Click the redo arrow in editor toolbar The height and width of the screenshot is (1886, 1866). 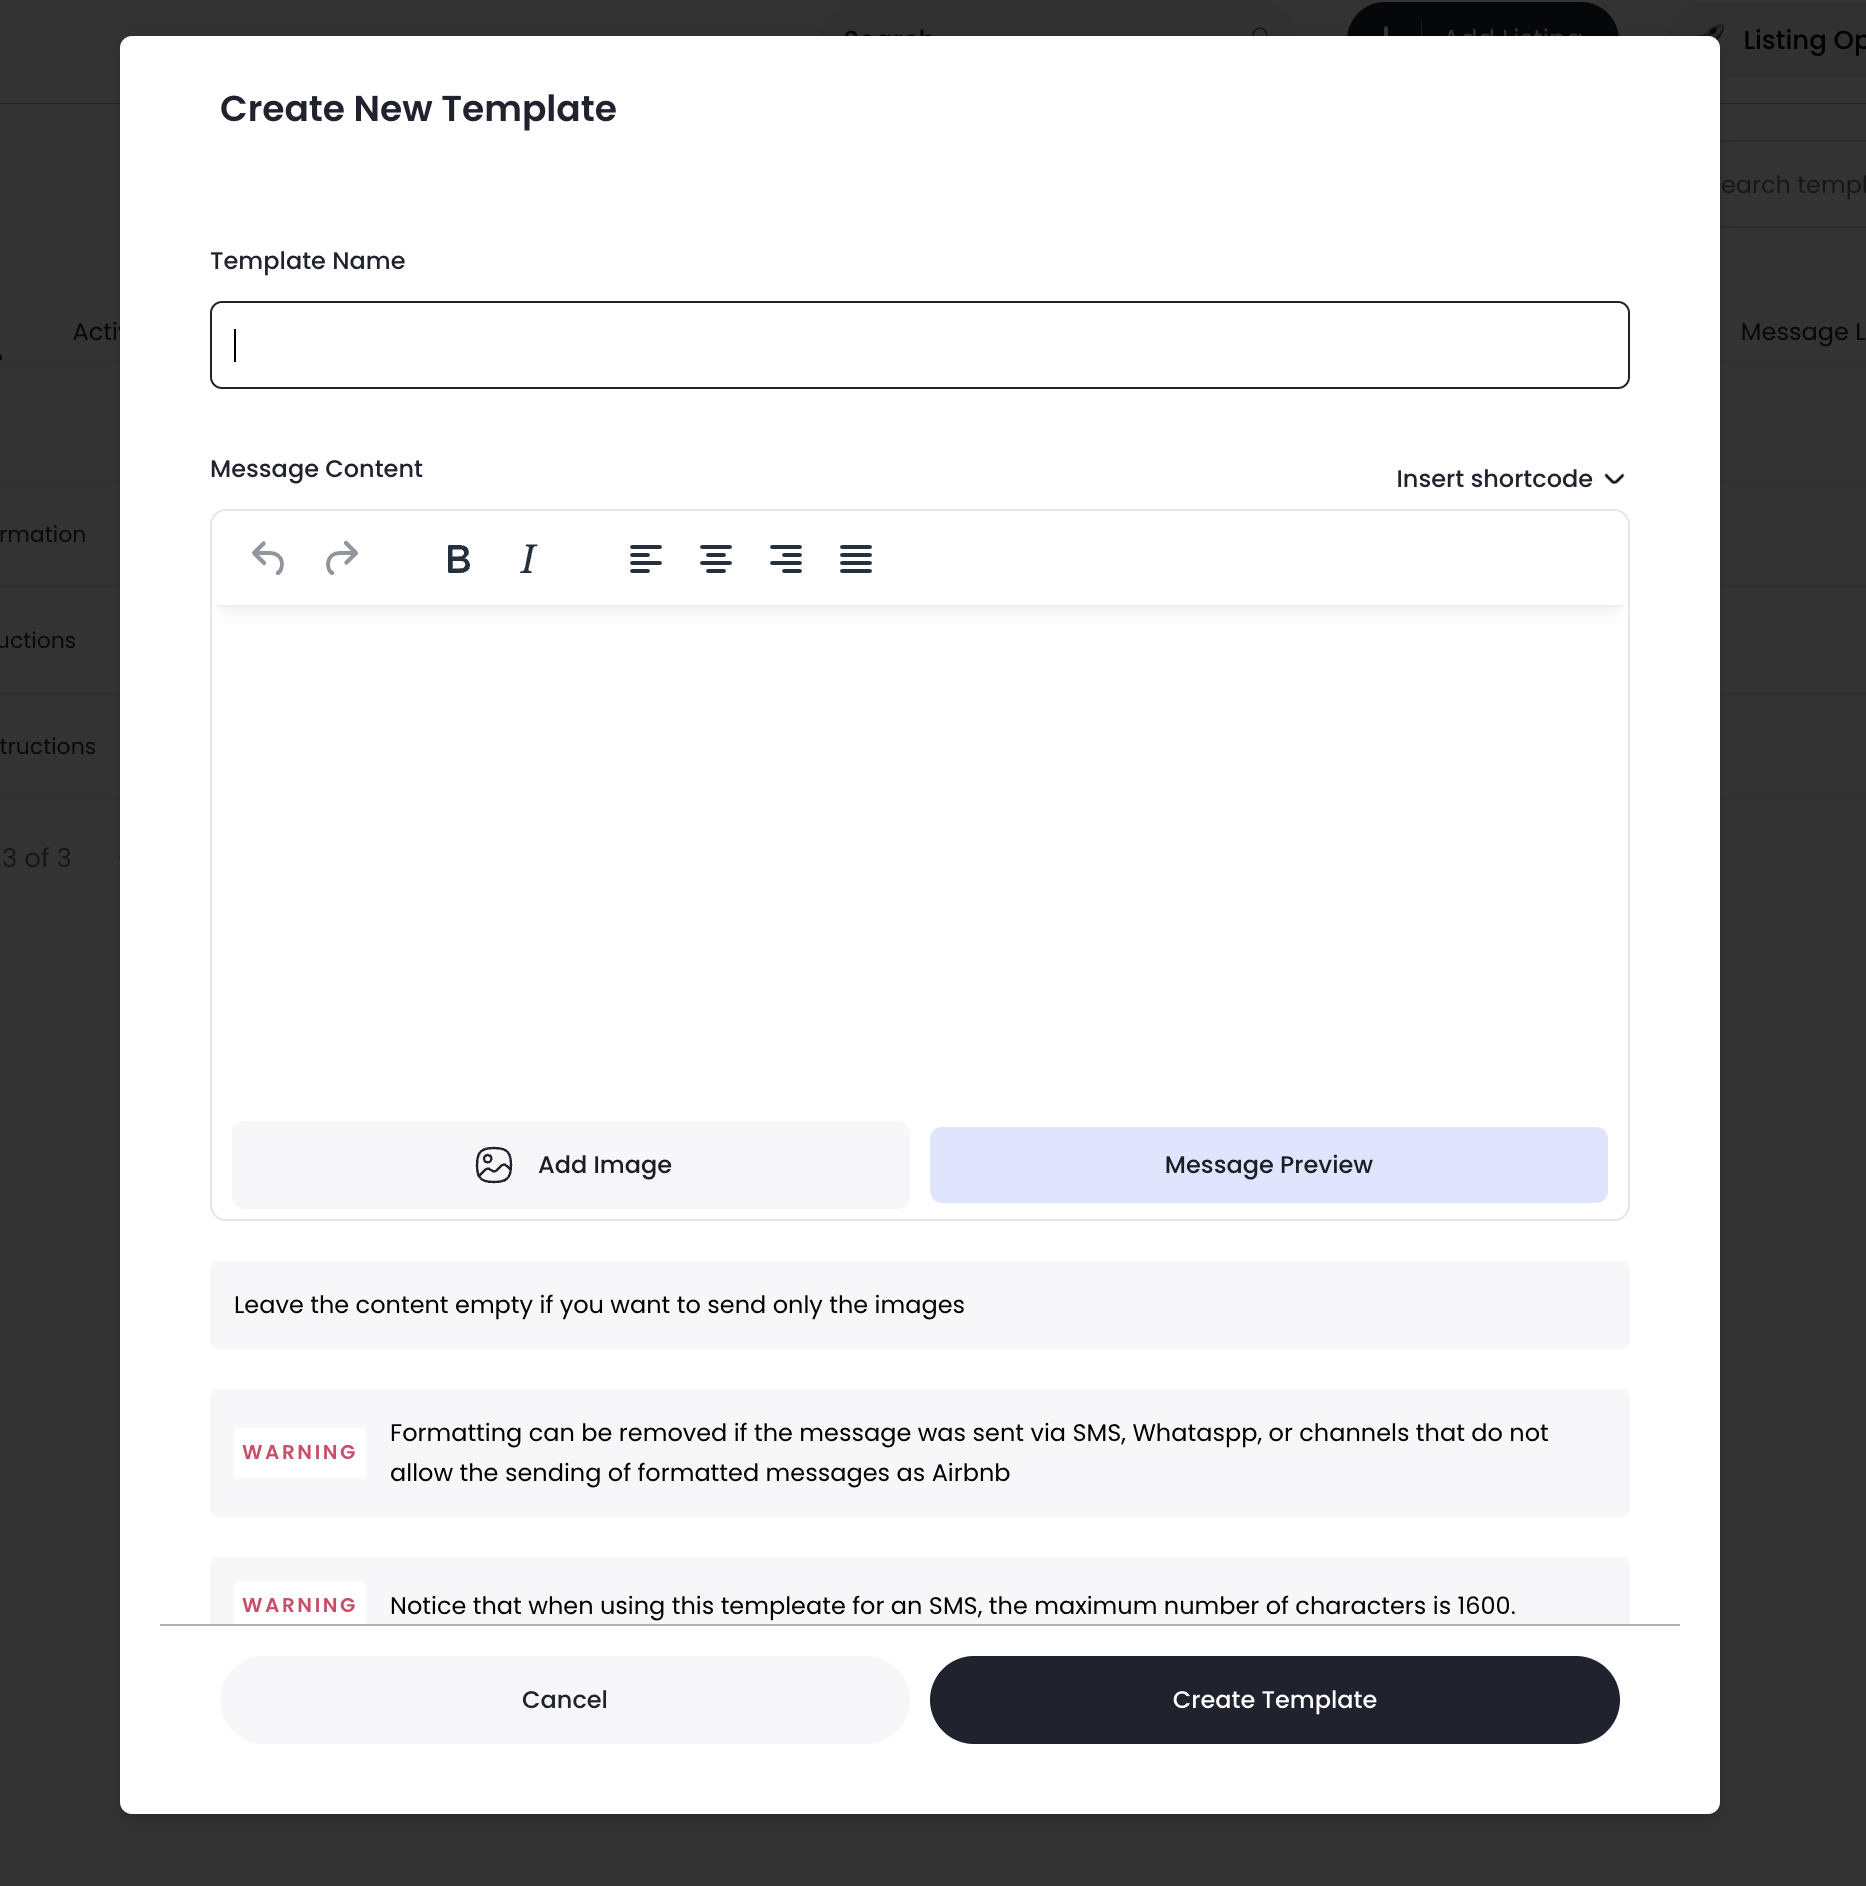341,558
